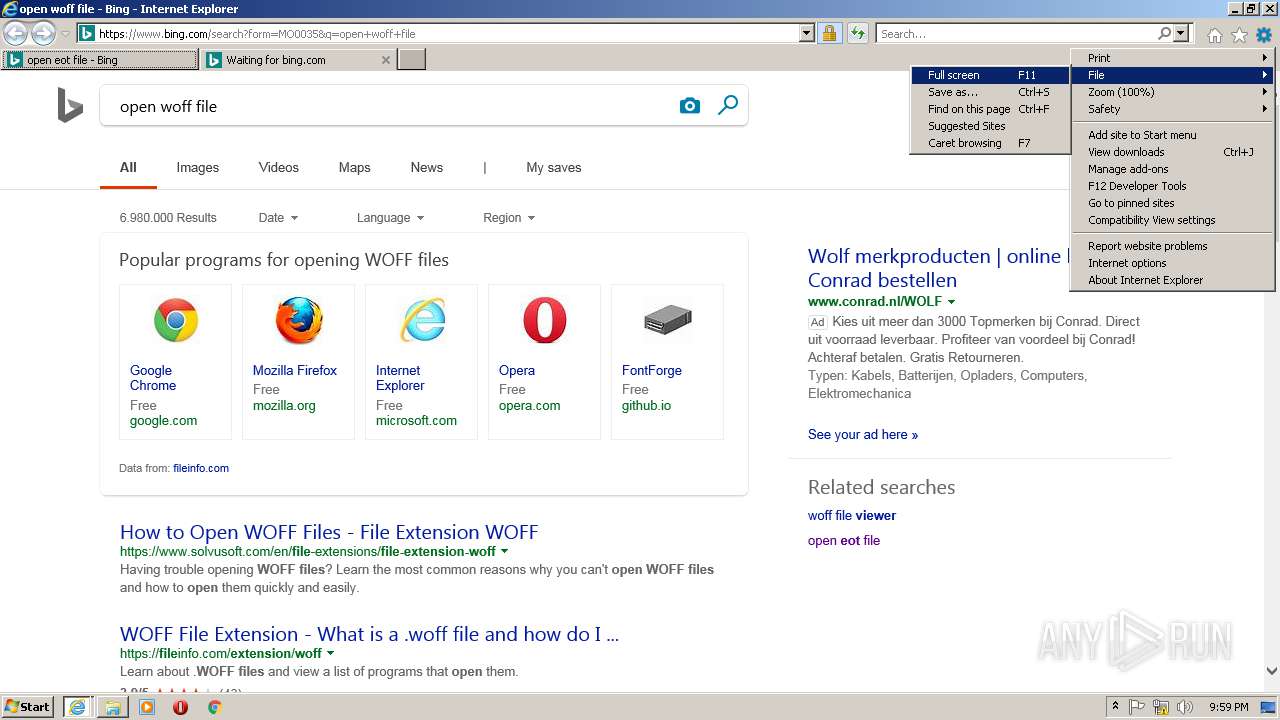Viewport: 1280px width, 720px height.
Task: Switch to 'open eot file - Bing' tab
Action: coord(100,60)
